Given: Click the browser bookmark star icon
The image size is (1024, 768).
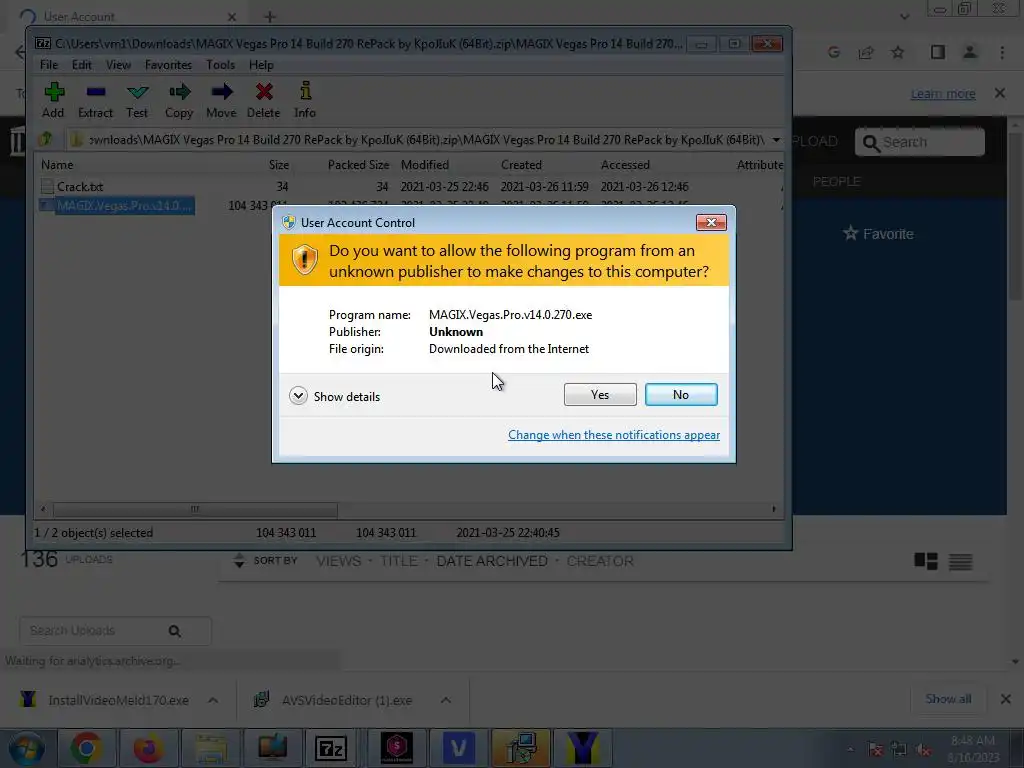Looking at the screenshot, I should point(898,52).
